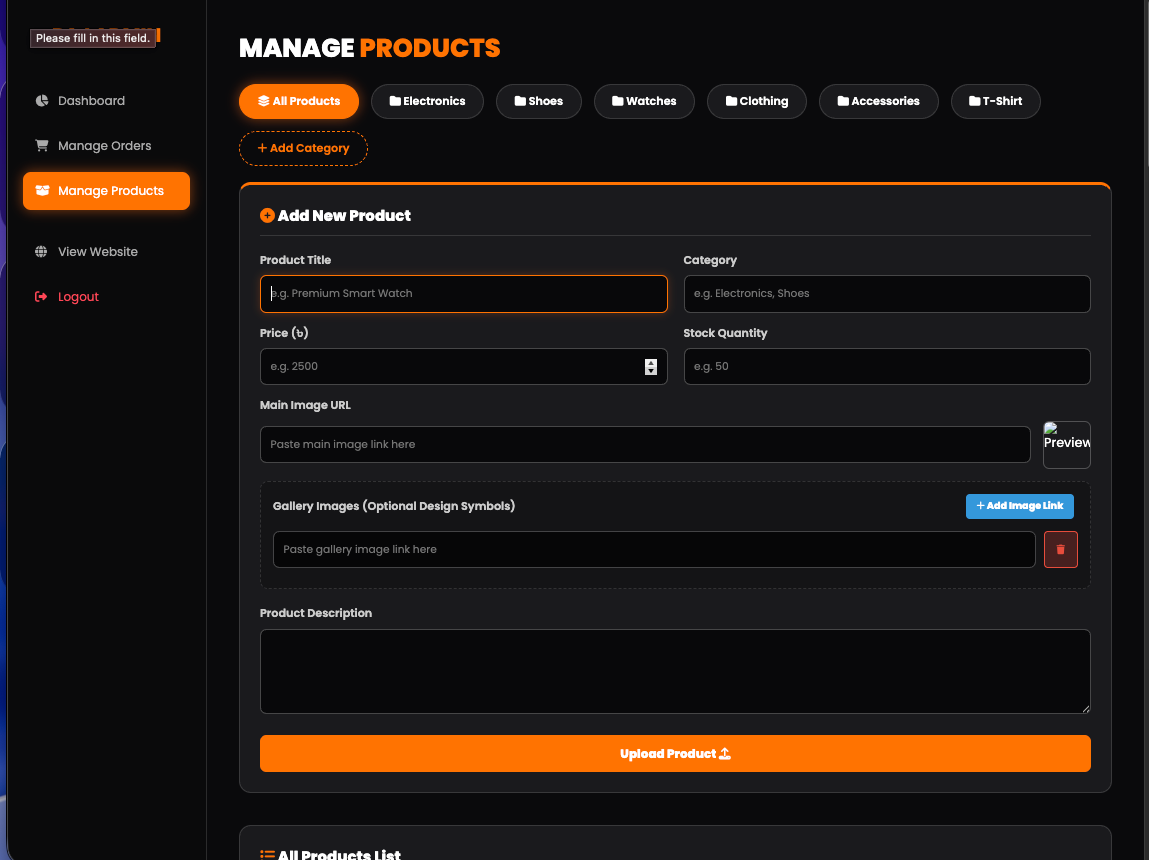Click the "Product Title" label
1149x860 pixels.
click(x=295, y=260)
